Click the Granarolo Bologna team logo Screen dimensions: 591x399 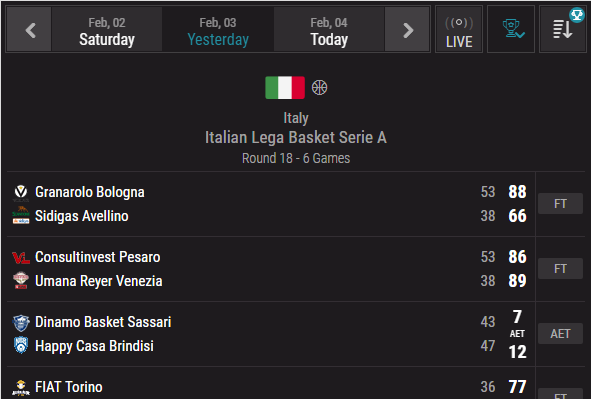[x=21, y=193]
